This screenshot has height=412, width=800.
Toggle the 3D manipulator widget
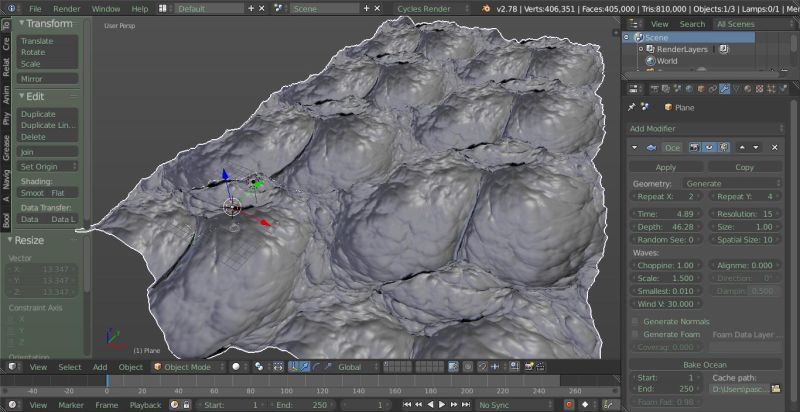pos(293,367)
